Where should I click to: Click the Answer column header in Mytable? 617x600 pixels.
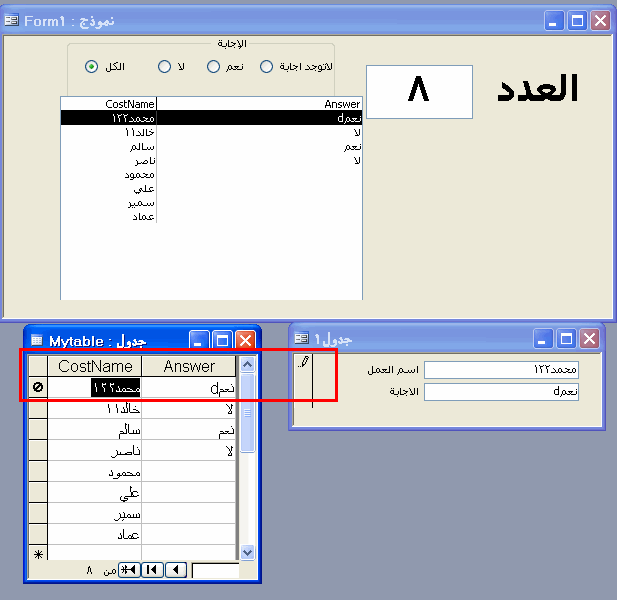pos(189,366)
